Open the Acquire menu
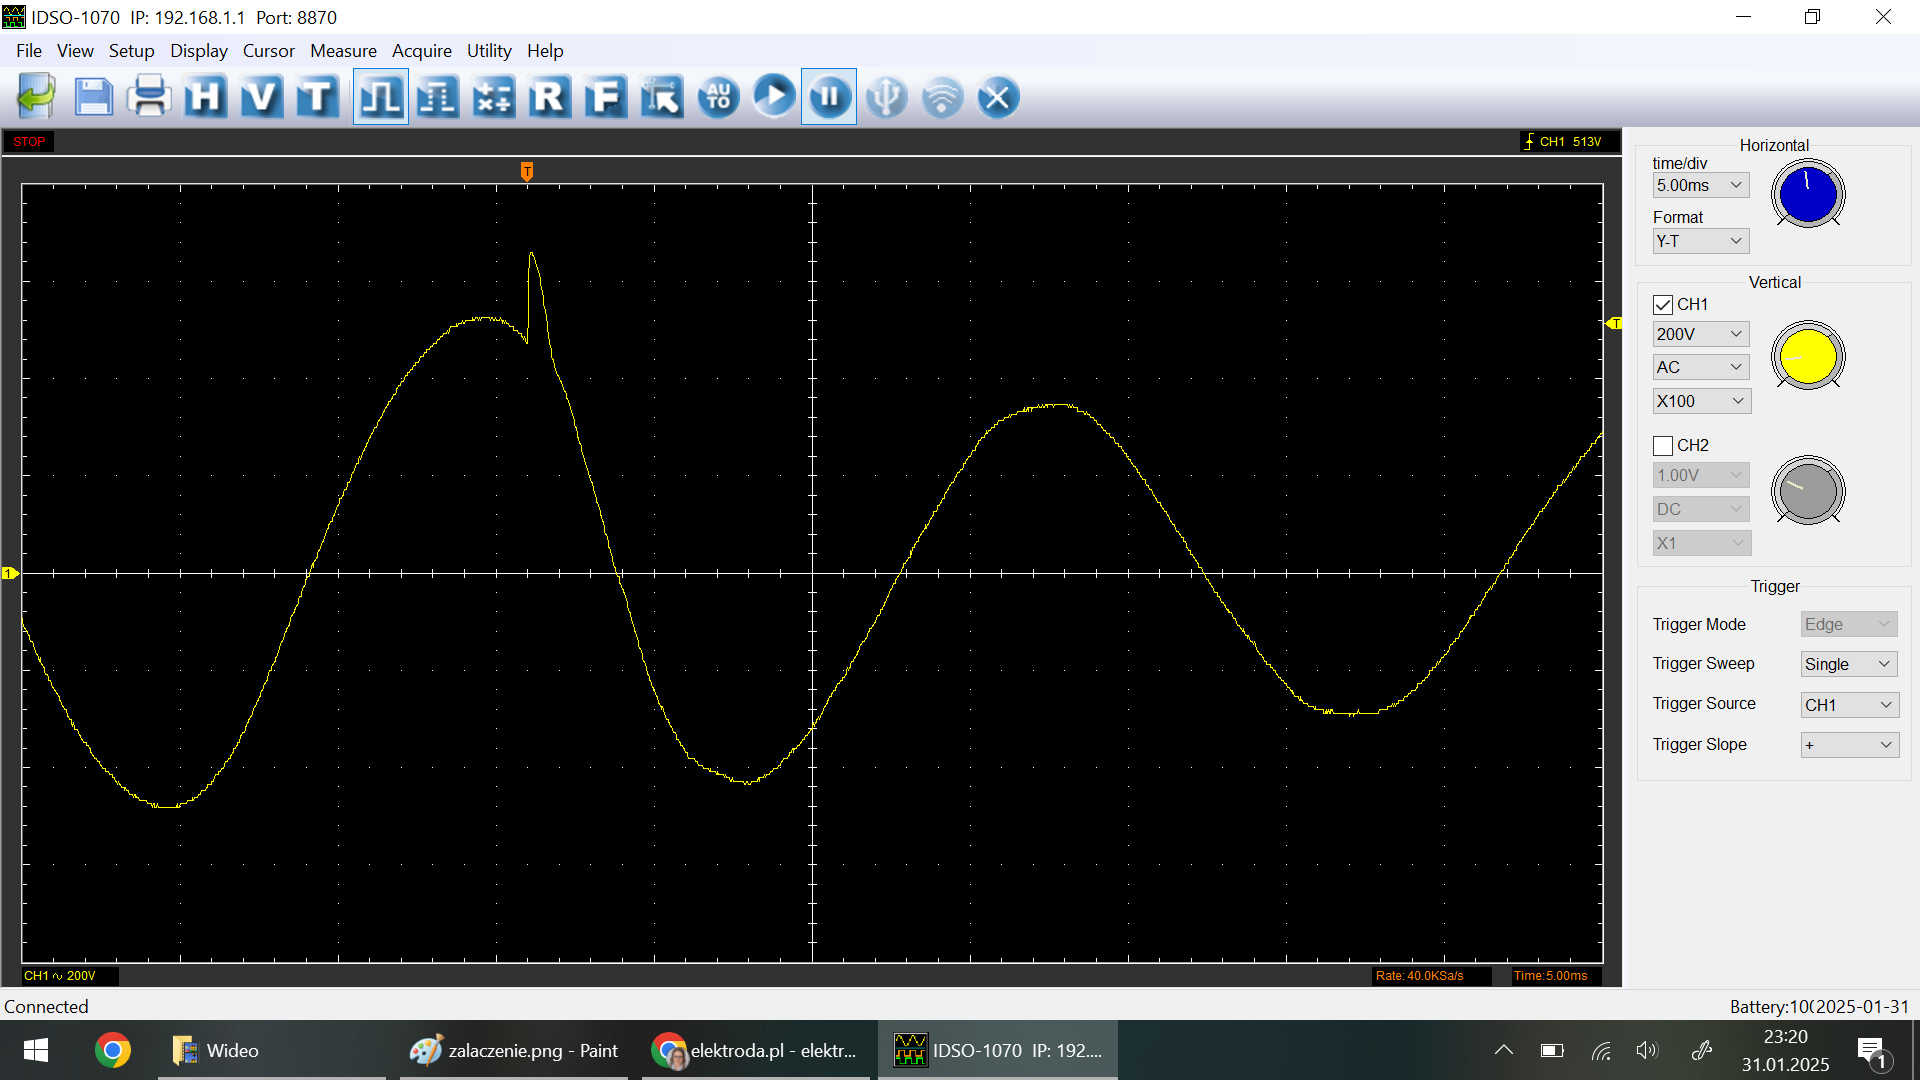1920x1080 pixels. pyautogui.click(x=421, y=51)
